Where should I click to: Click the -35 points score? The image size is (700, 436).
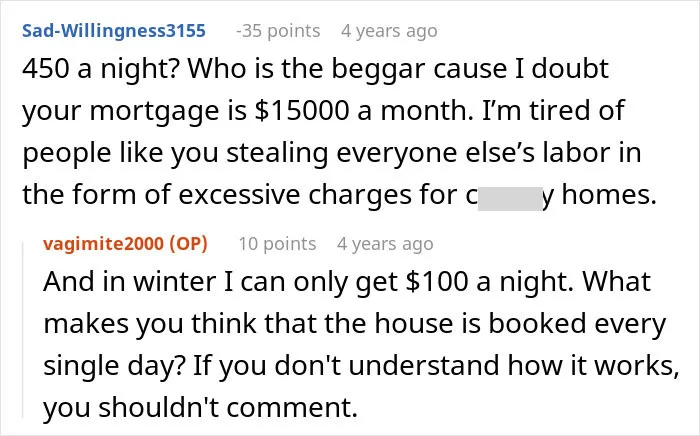pos(278,31)
